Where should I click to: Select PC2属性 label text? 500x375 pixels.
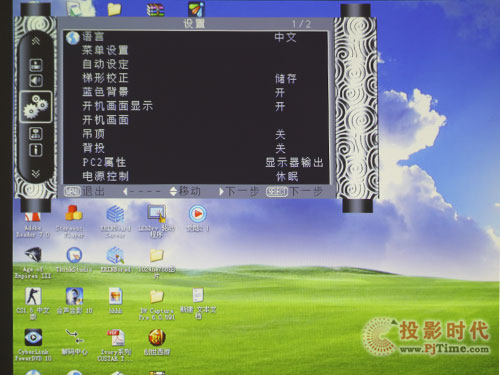click(104, 162)
